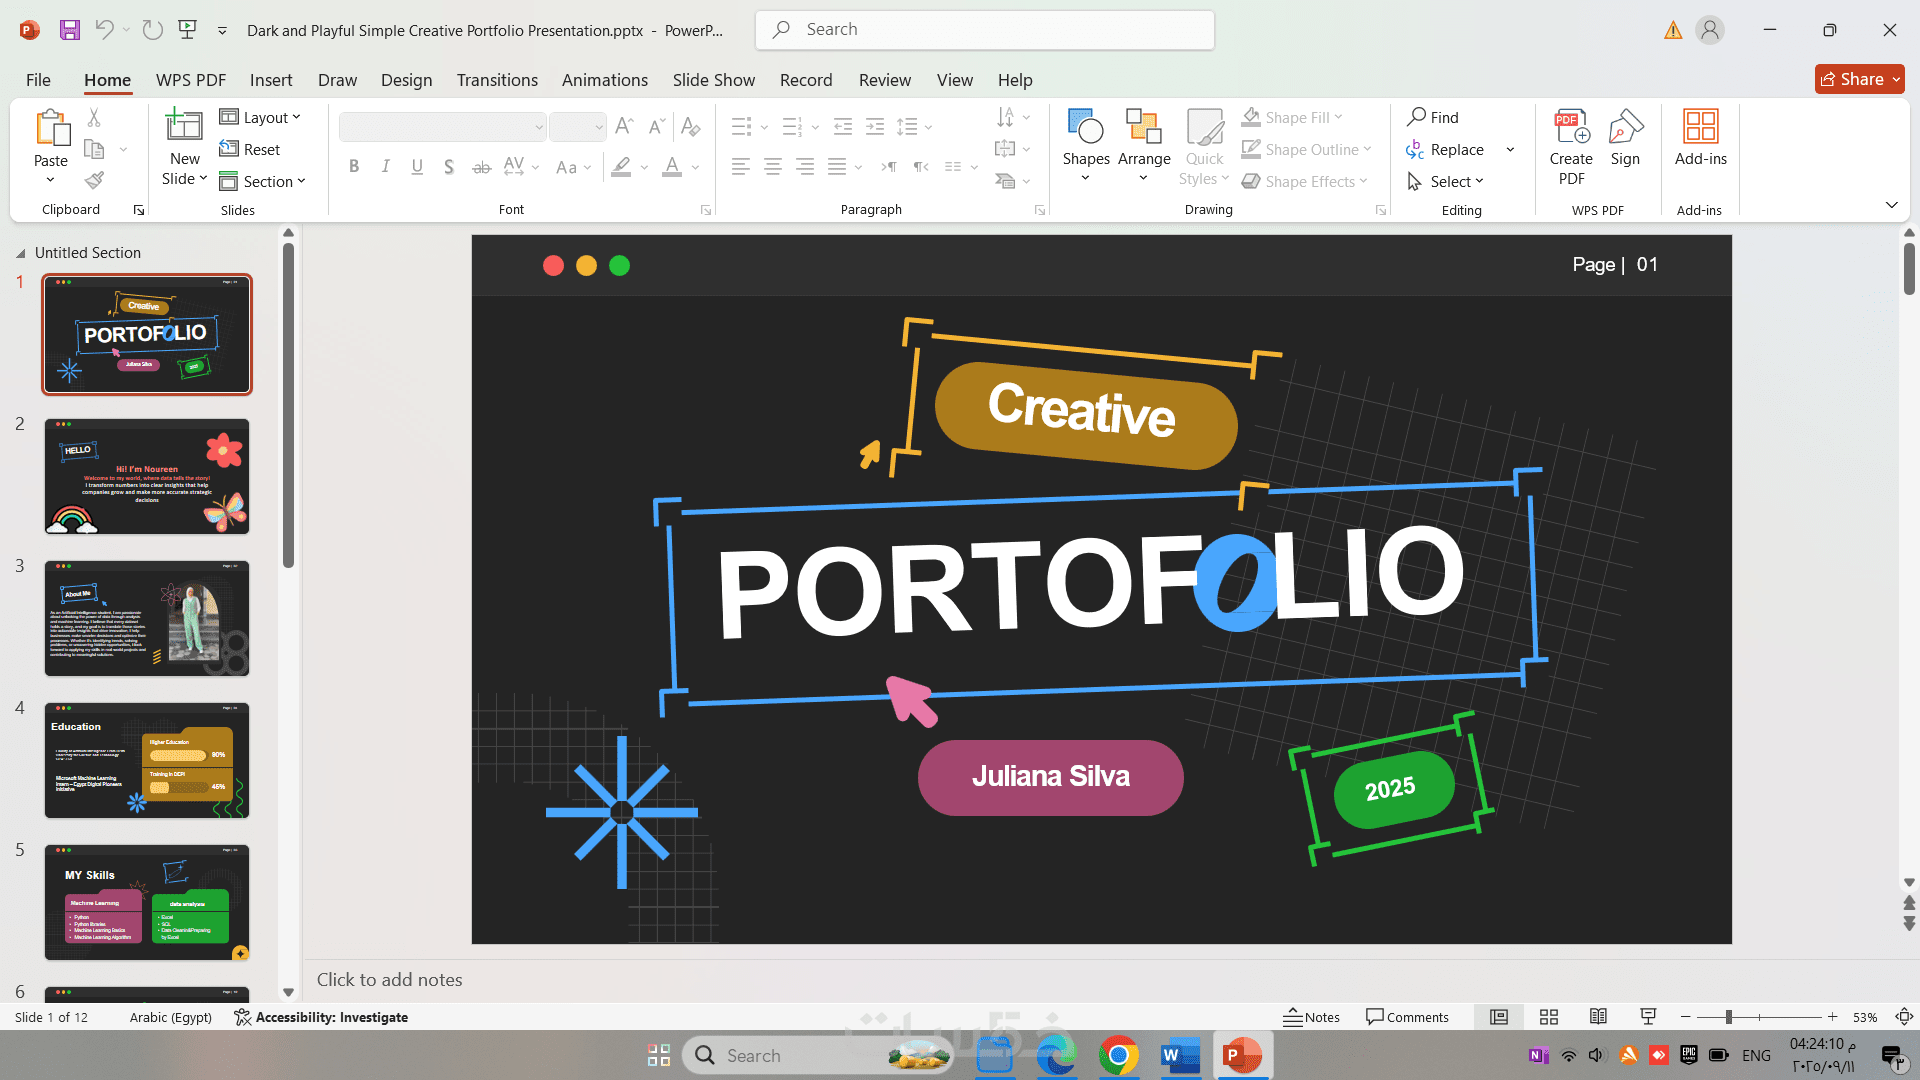Collapse the Untitled Section in slide pane
Image resolution: width=1920 pixels, height=1080 pixels.
22,252
